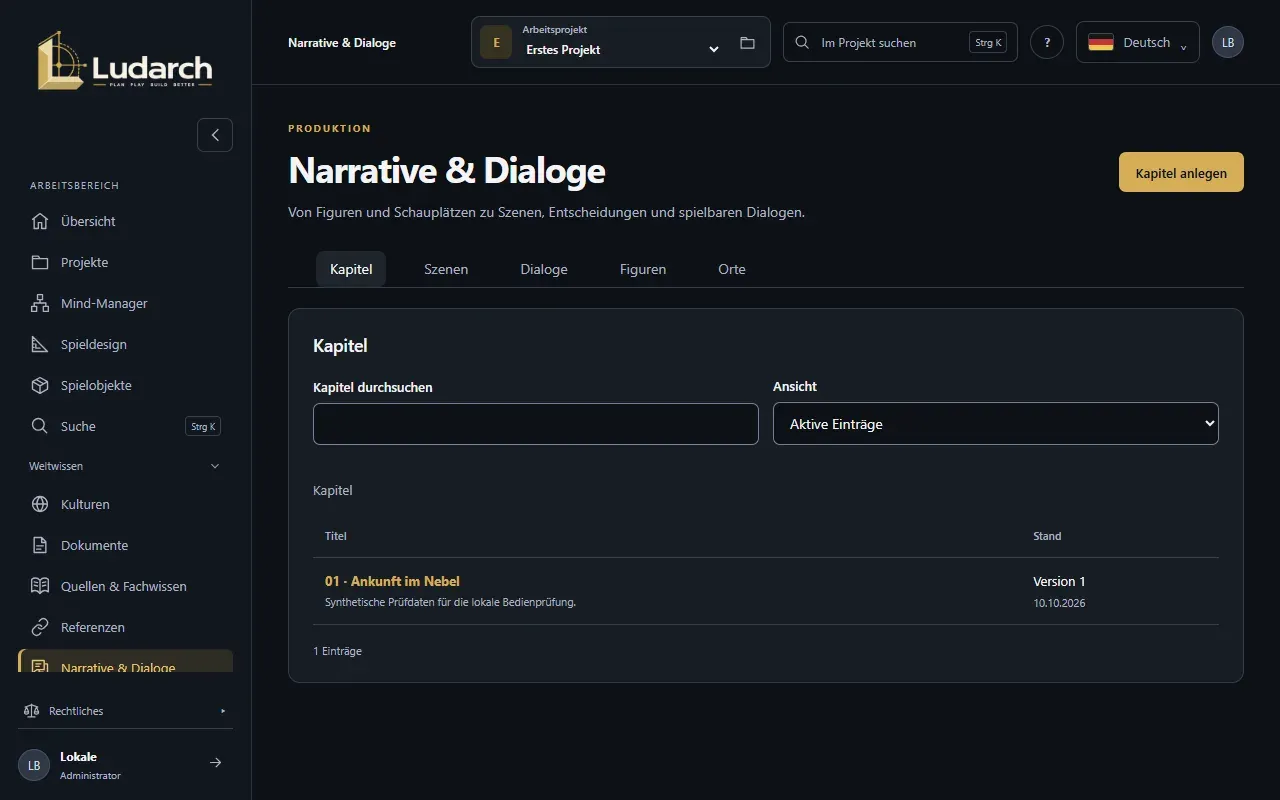This screenshot has height=800, width=1280.
Task: Click the Im Projekt suchen search box
Action: pyautogui.click(x=900, y=42)
